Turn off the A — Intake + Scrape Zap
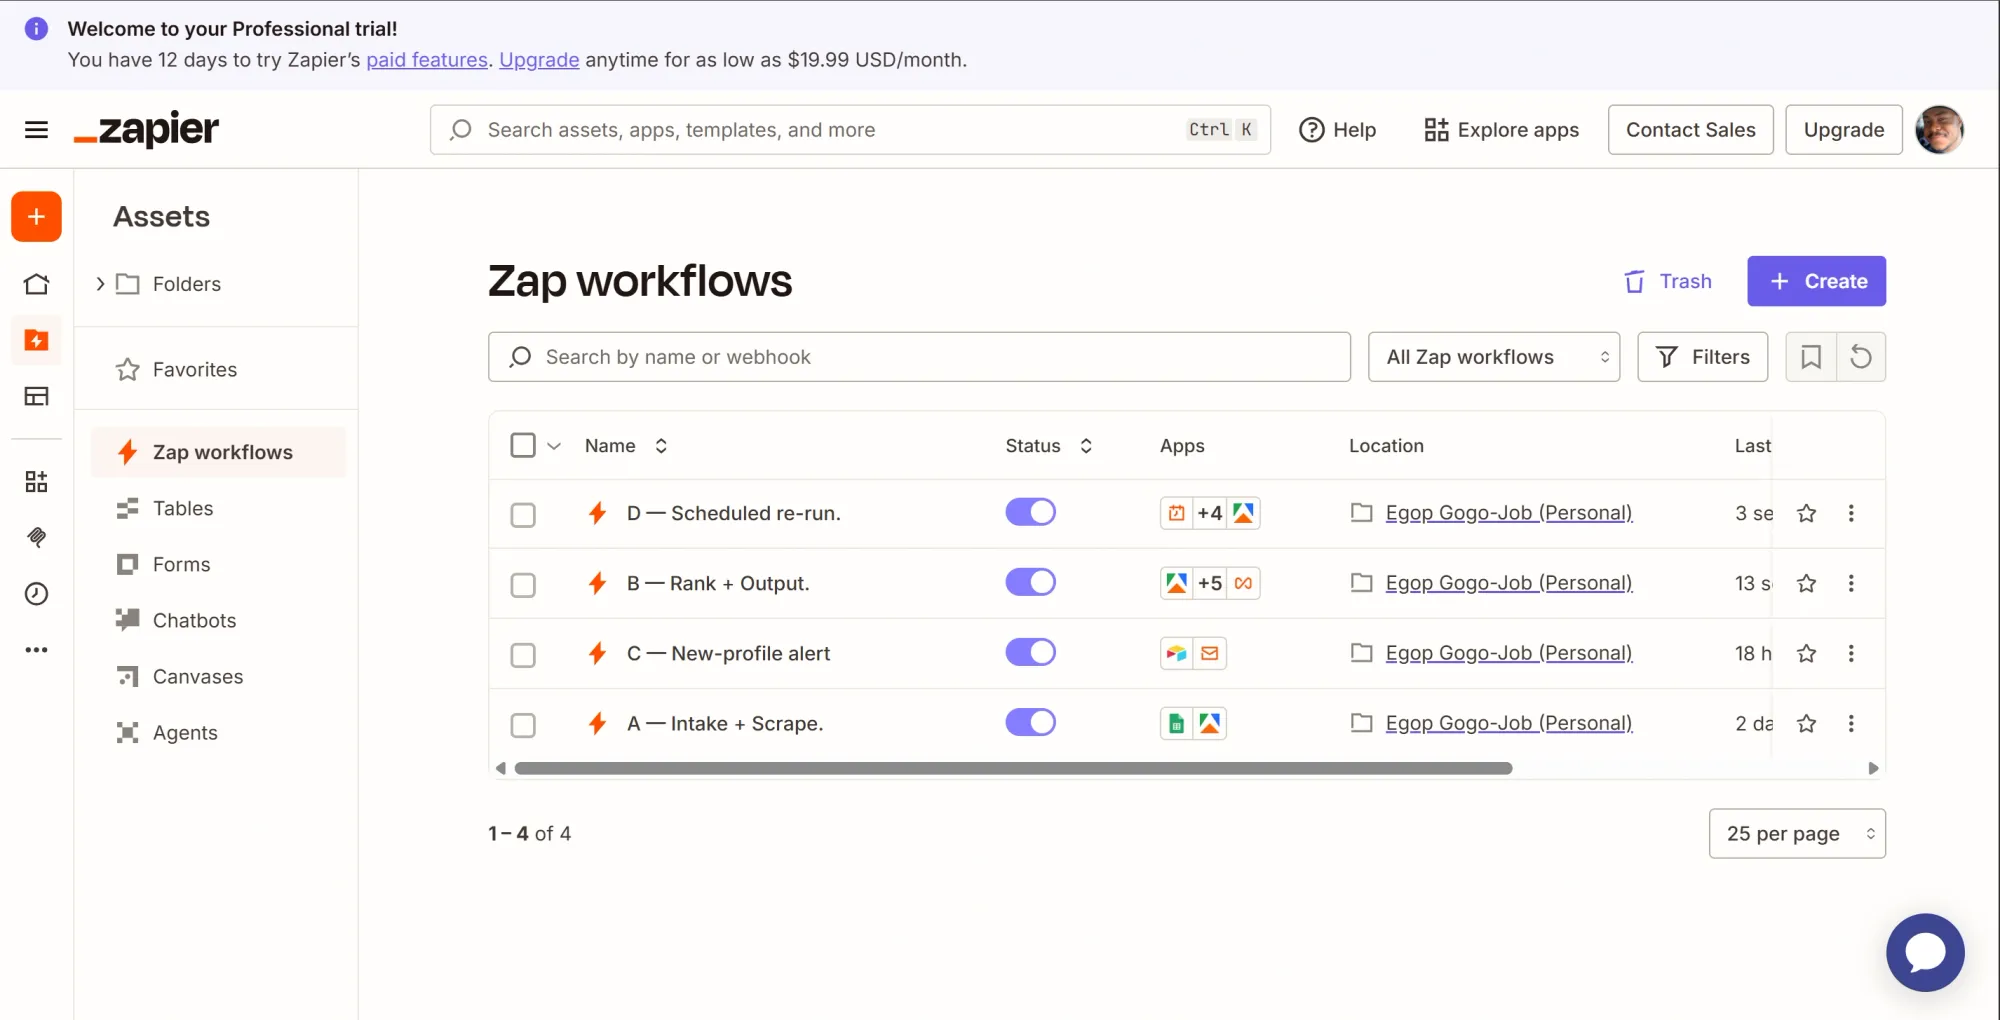 coord(1030,722)
